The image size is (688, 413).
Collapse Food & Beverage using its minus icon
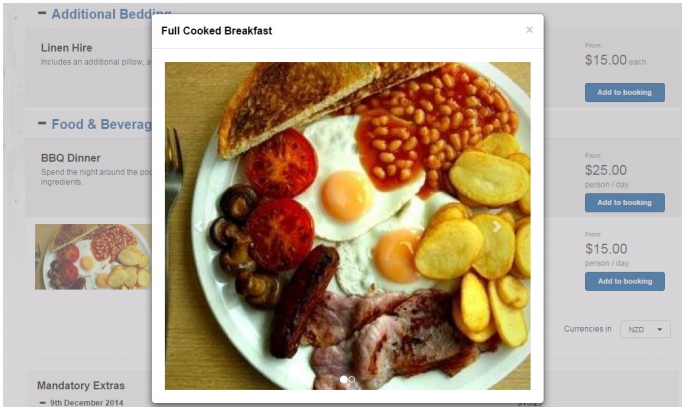coord(42,123)
